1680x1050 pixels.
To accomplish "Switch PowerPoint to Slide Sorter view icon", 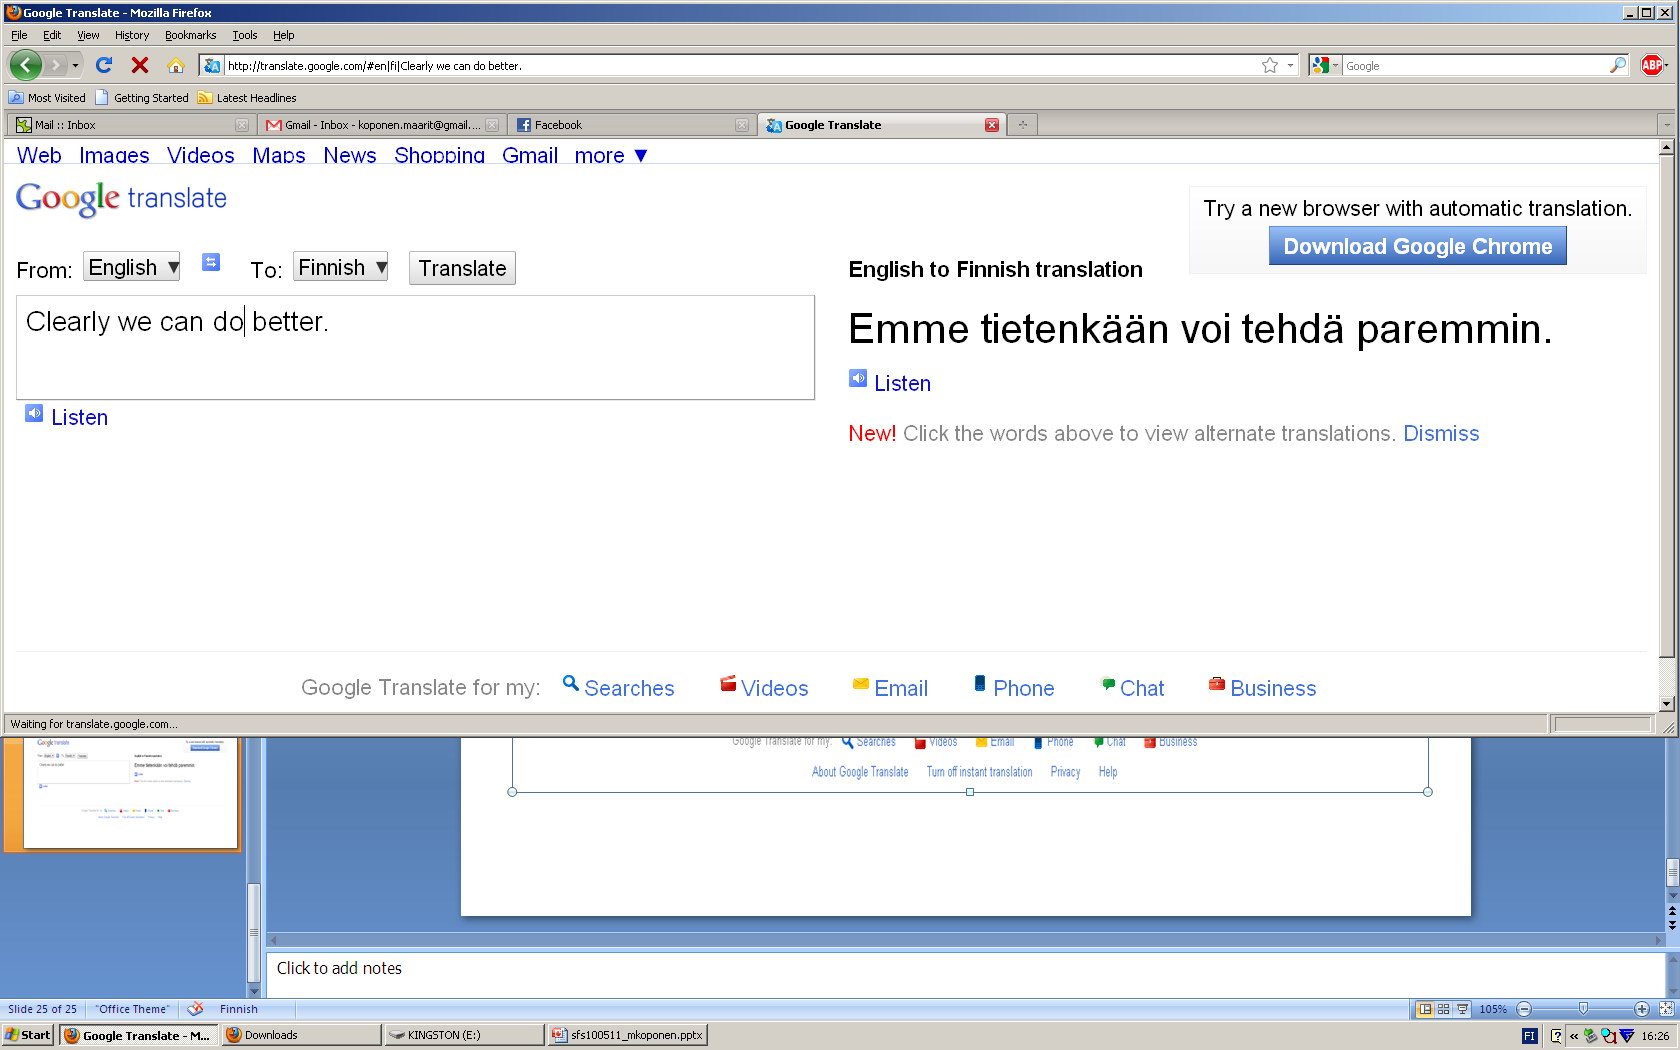I will point(1443,1009).
